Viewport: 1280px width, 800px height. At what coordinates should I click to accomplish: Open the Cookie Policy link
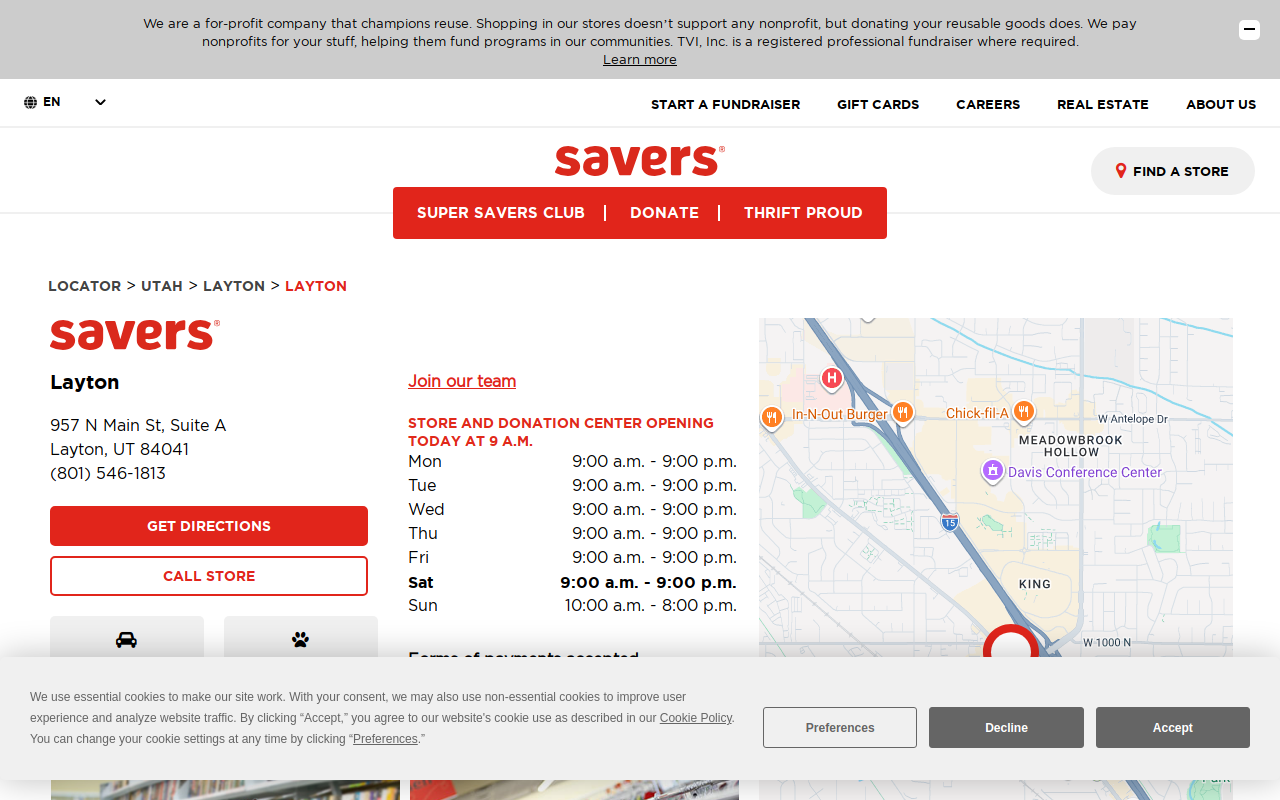(x=696, y=718)
